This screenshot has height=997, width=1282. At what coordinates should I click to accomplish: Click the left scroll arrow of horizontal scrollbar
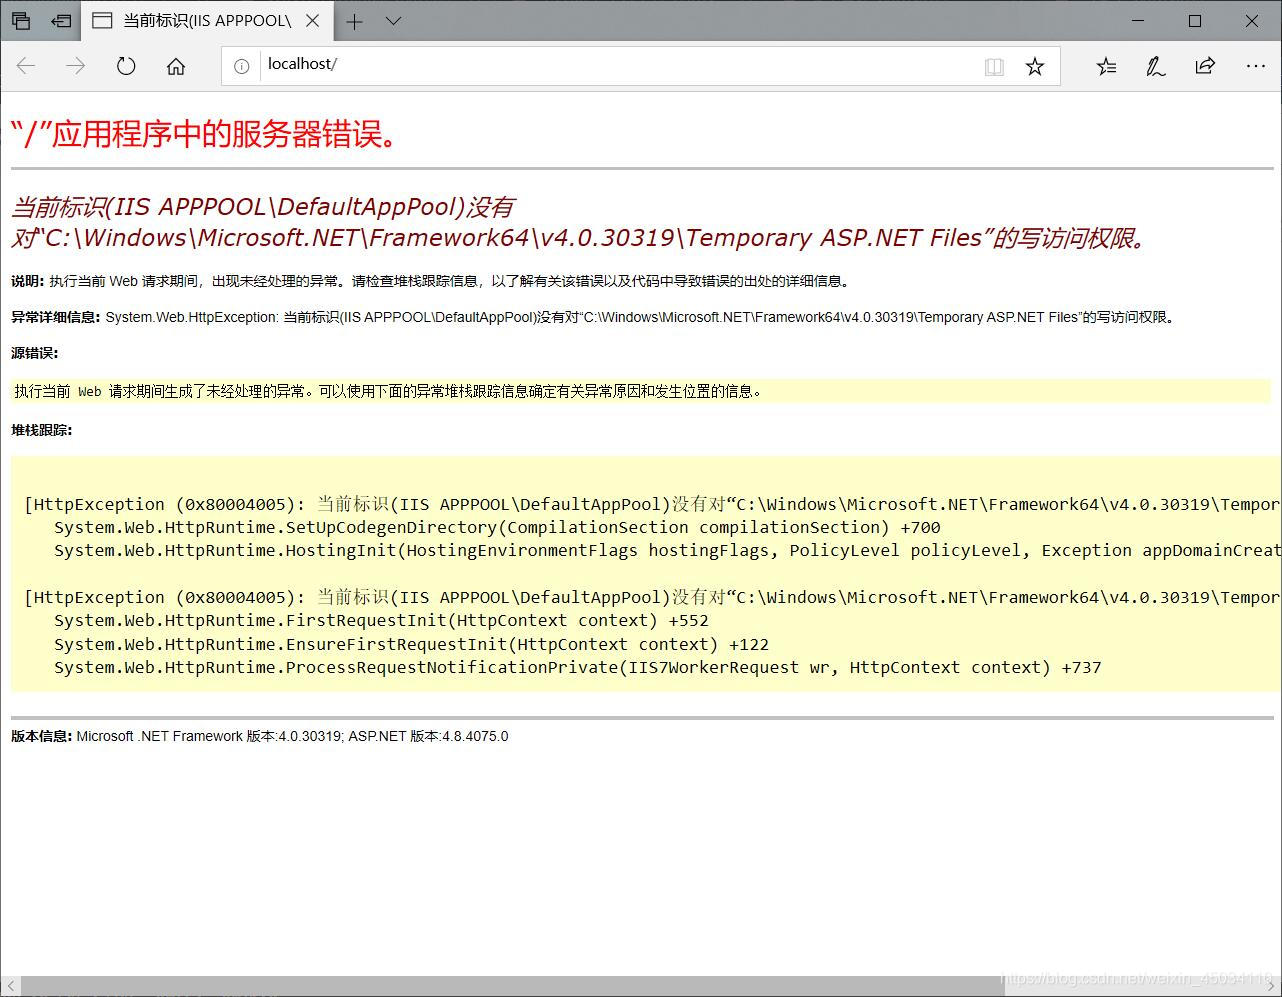pos(10,986)
